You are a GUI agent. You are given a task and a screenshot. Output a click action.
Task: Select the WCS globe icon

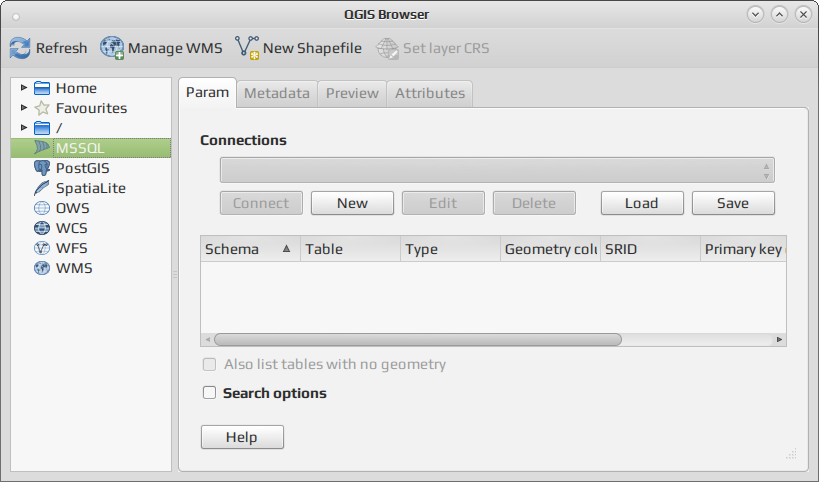(42, 228)
